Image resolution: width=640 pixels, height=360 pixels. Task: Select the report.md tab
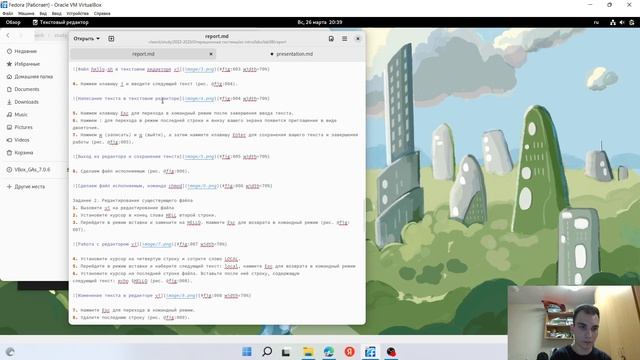coord(143,54)
